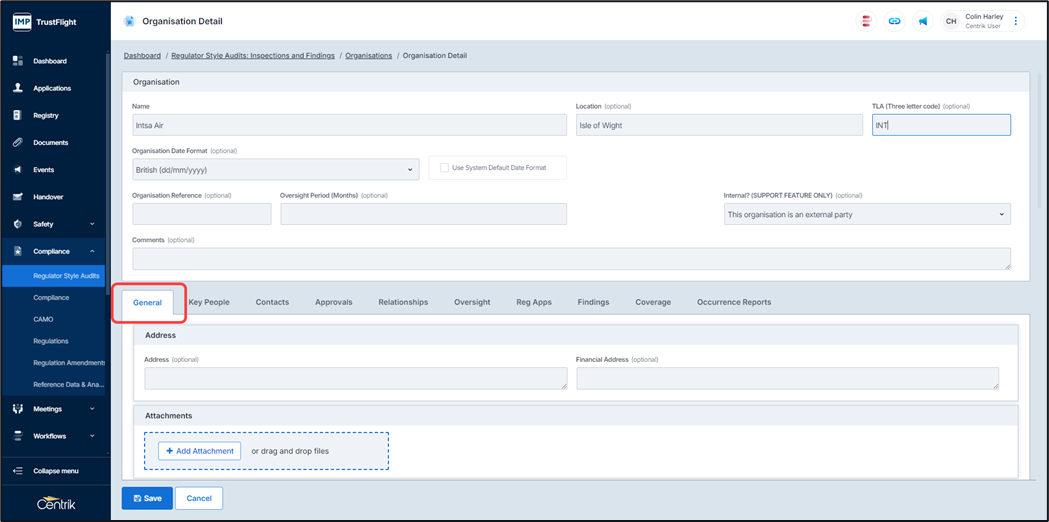The height and width of the screenshot is (522, 1049).
Task: Switch to the Findings tab
Action: (593, 302)
